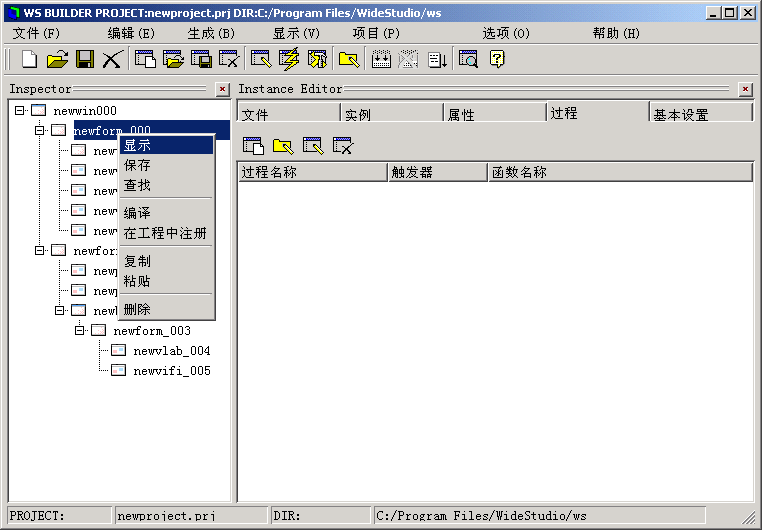Open the 文件(F) menu
Viewport: 762px width, 530px height.
click(x=36, y=33)
